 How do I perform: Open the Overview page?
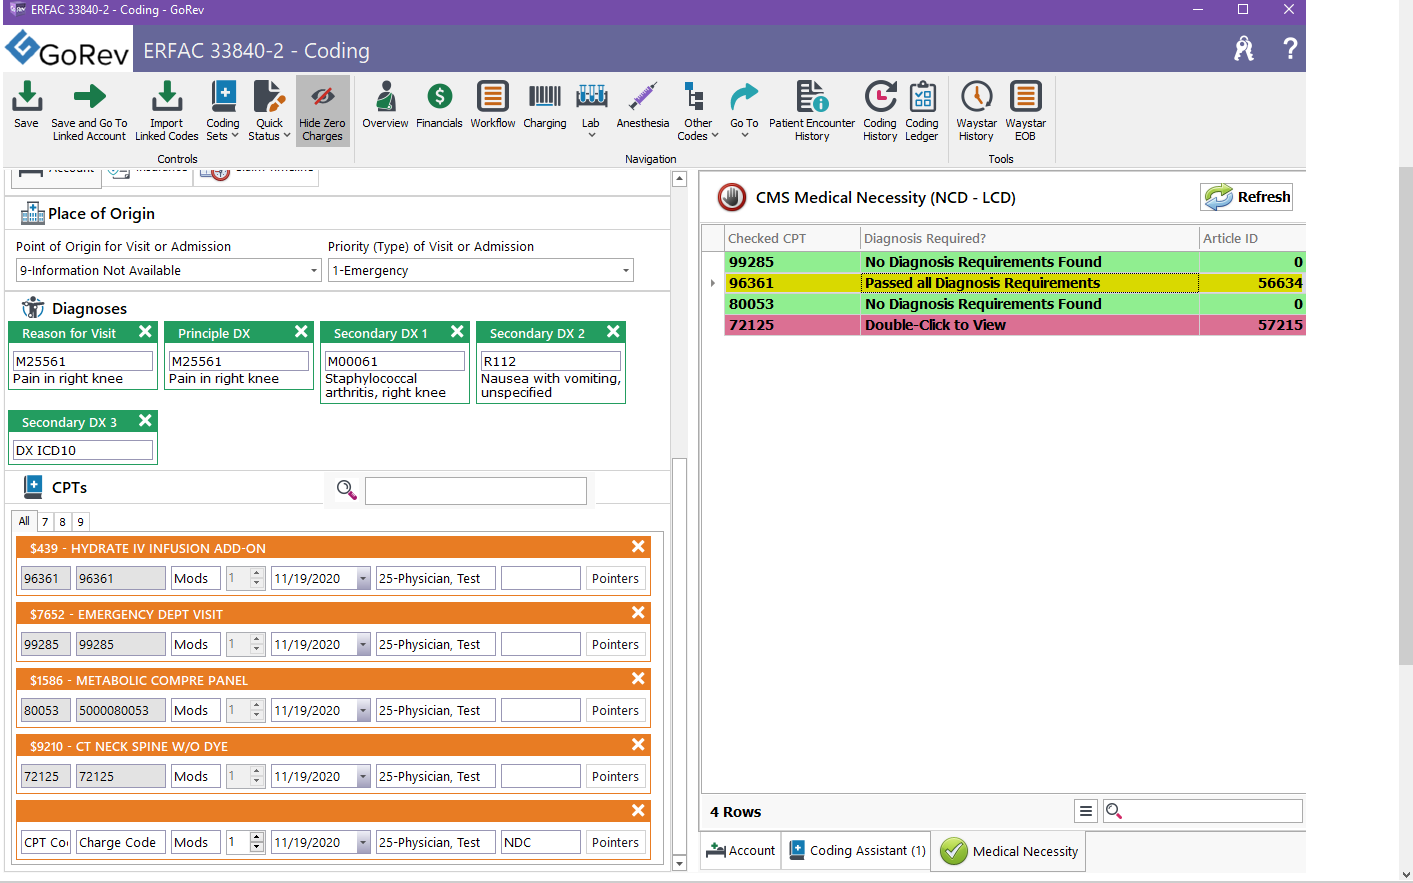point(385,106)
